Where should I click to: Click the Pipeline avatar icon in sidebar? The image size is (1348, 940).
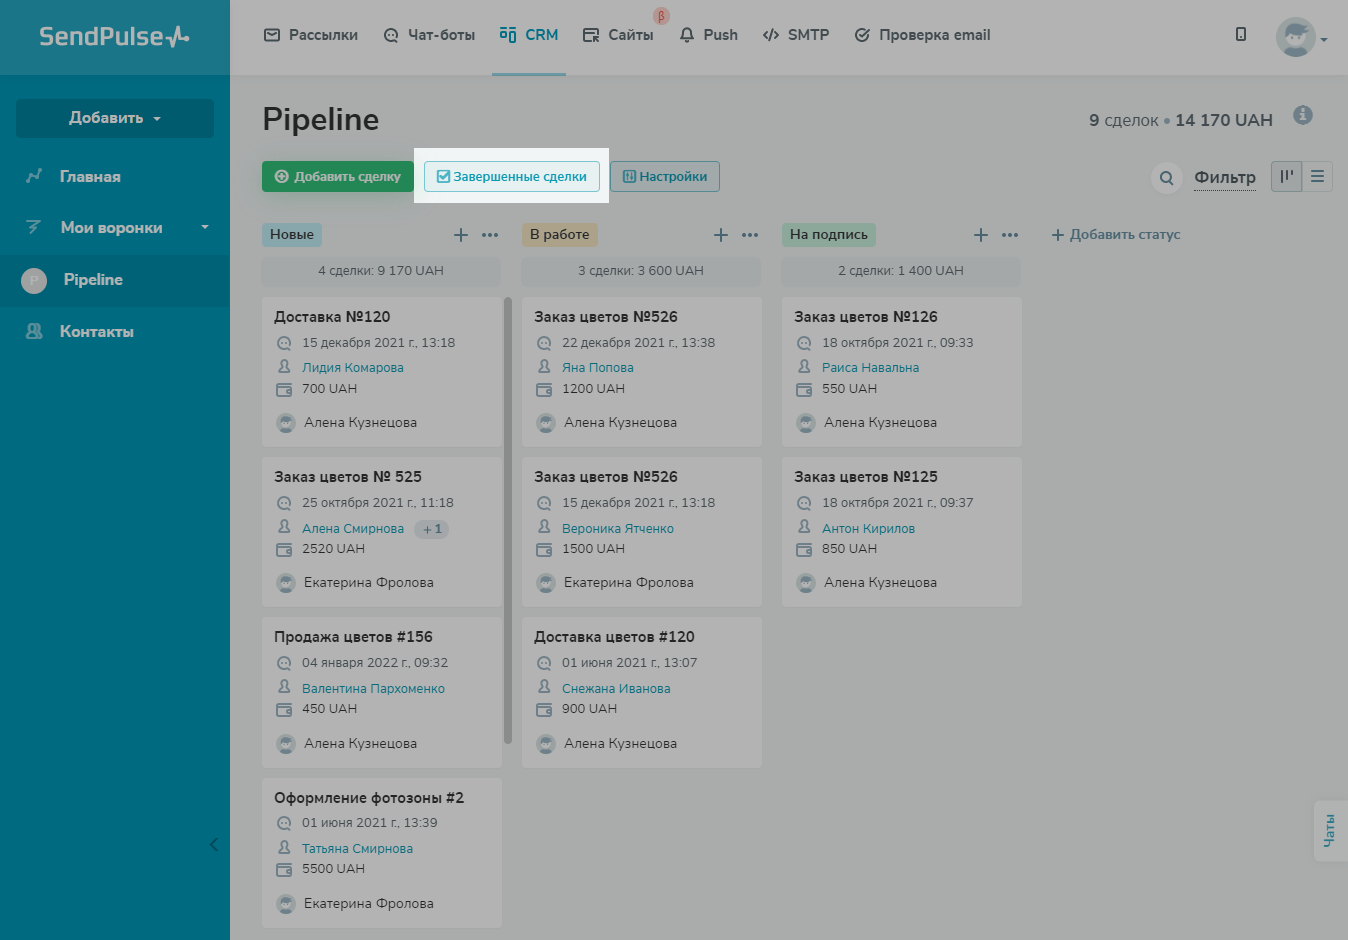[x=34, y=281]
